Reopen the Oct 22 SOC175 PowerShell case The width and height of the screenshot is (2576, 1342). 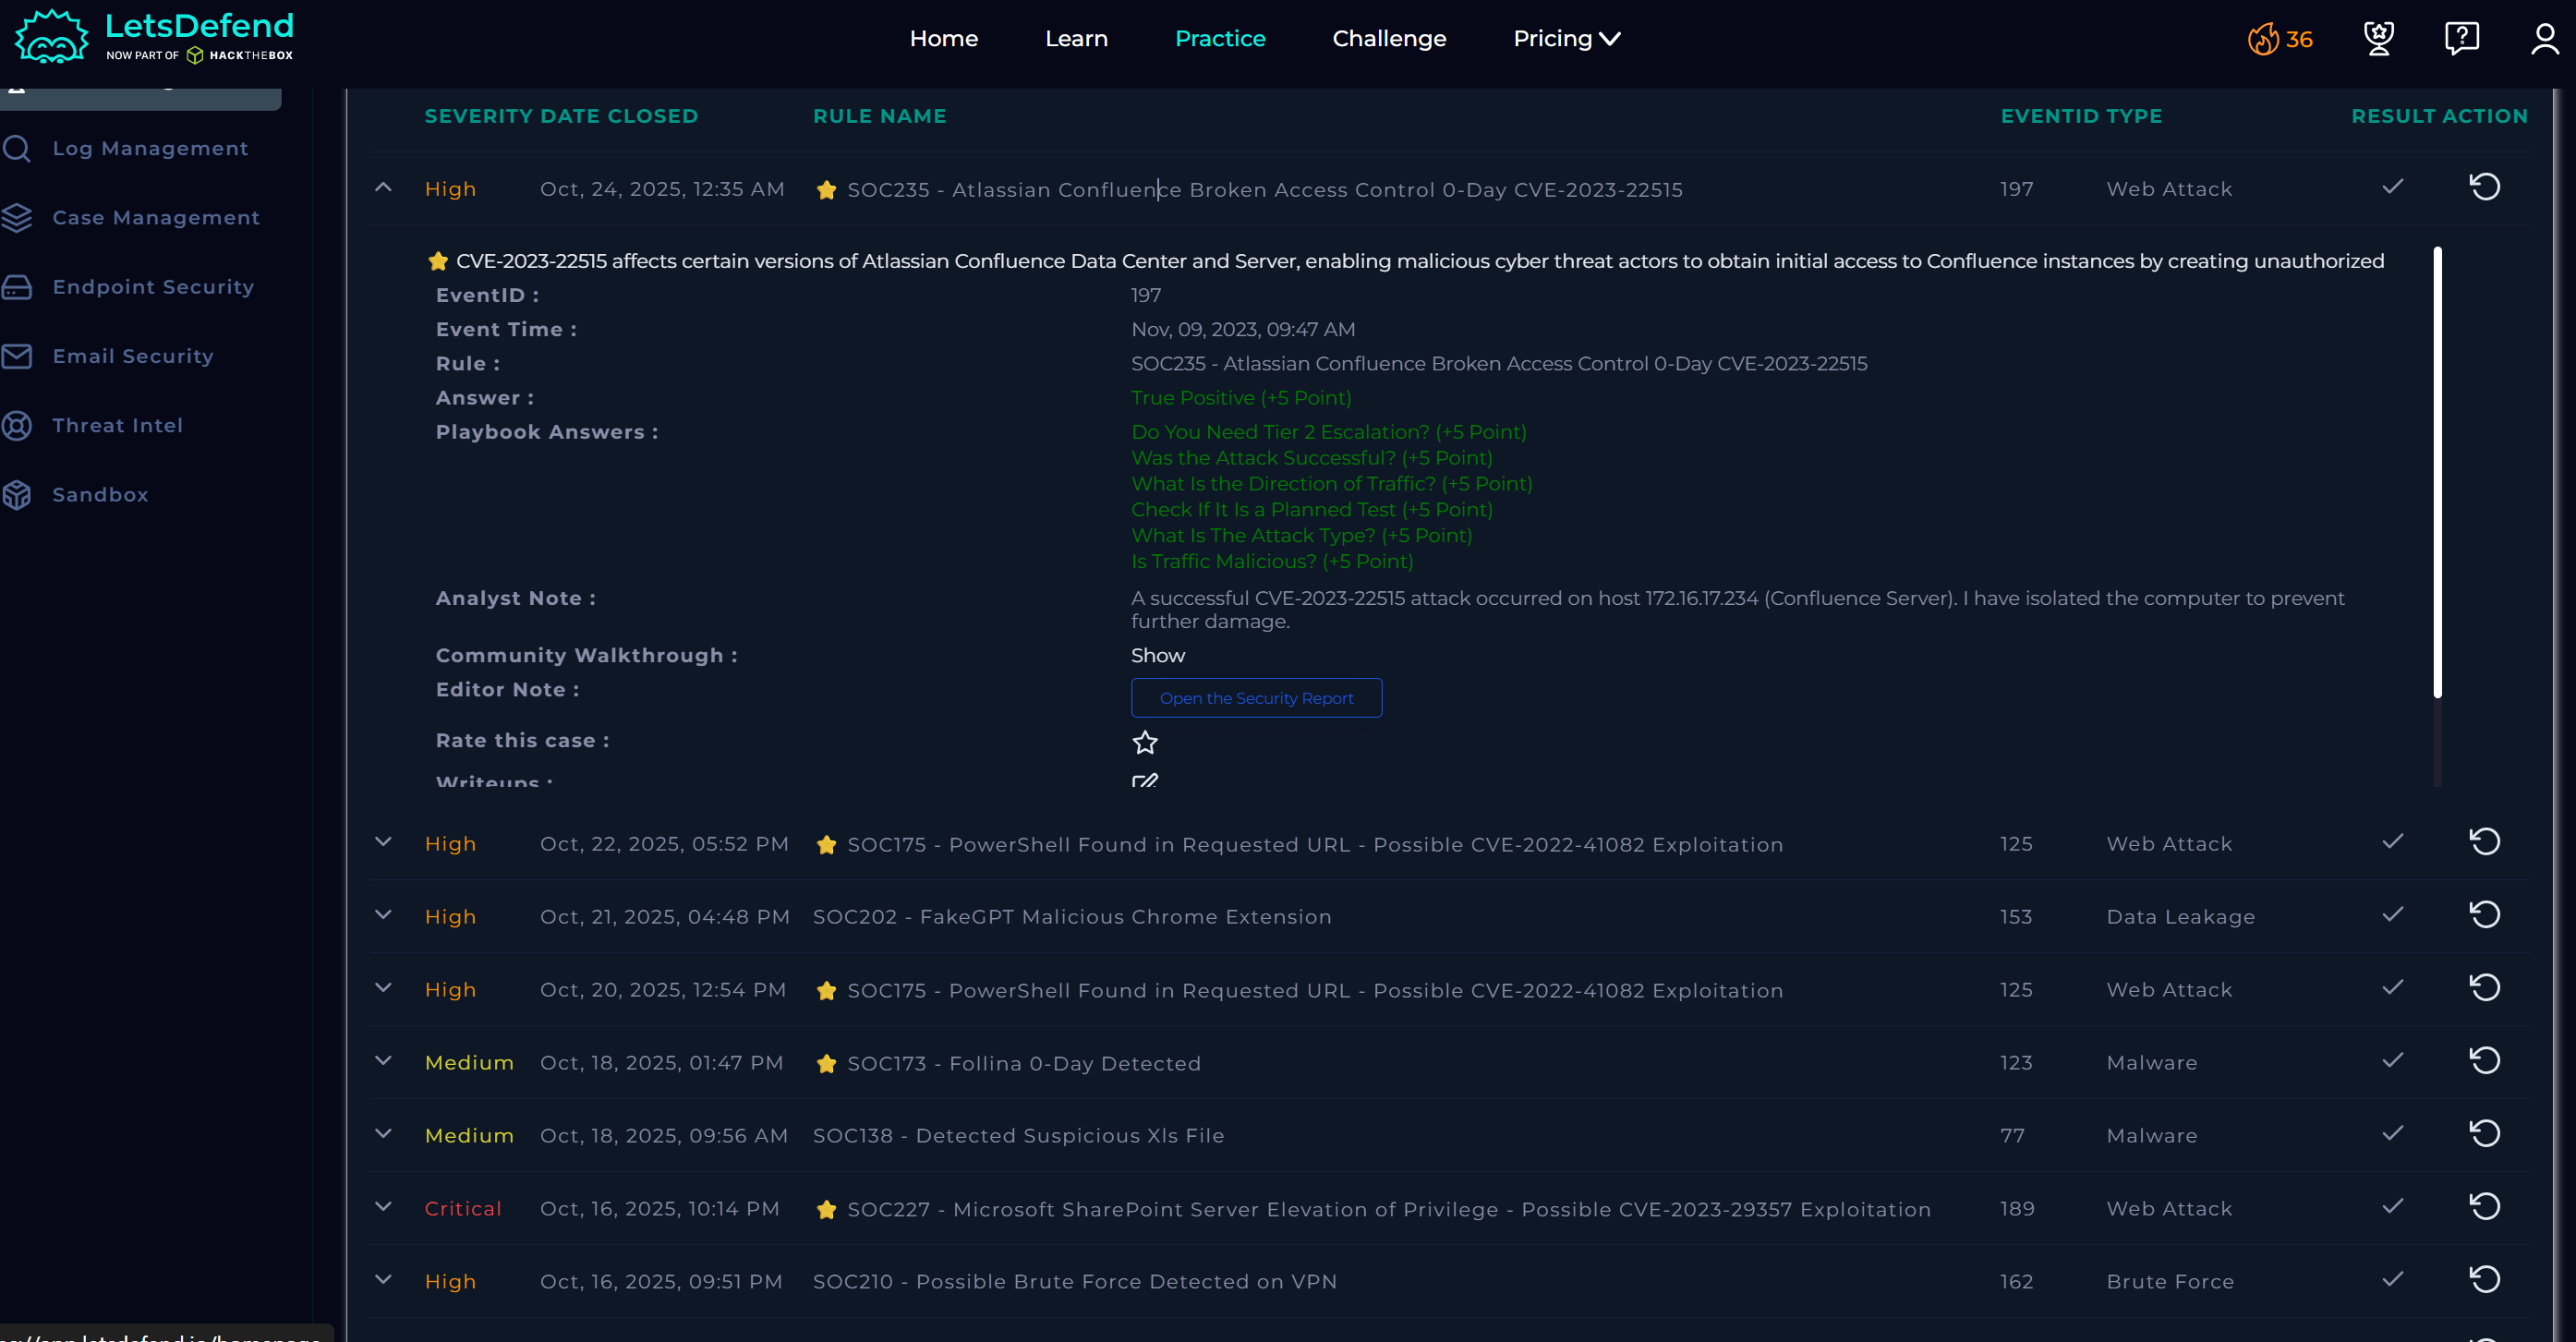2485,842
